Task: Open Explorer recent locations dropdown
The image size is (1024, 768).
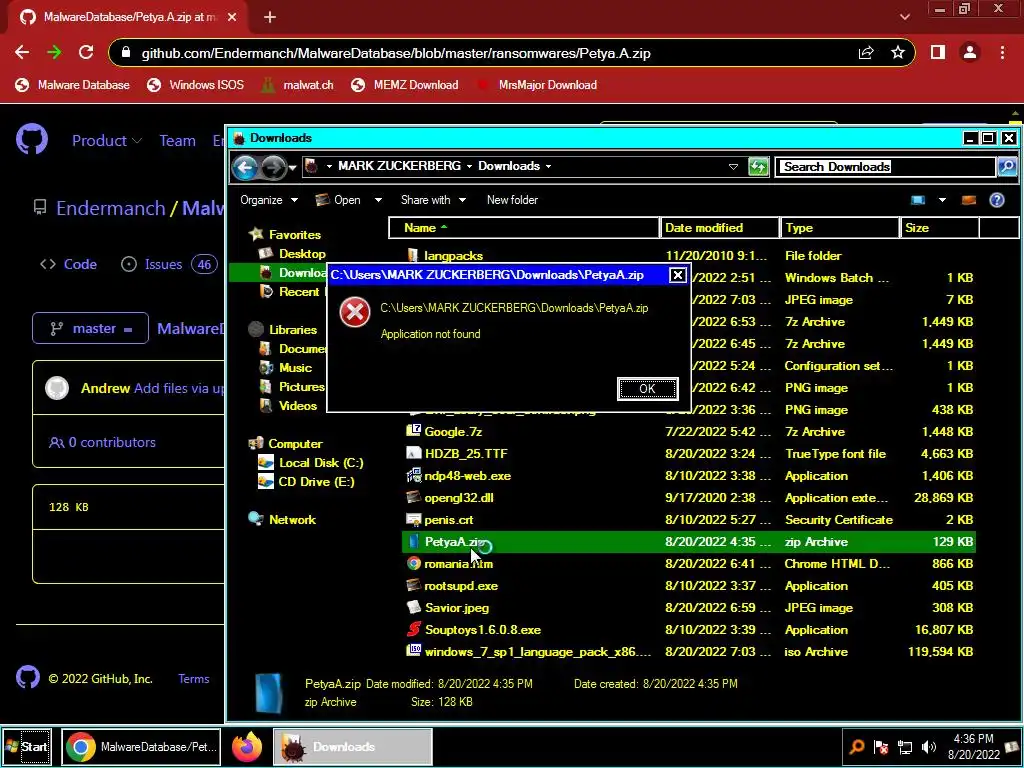Action: pyautogui.click(x=293, y=168)
